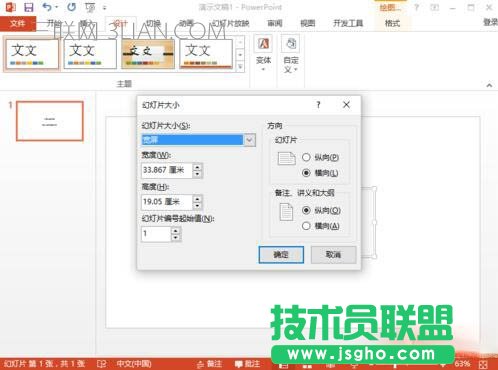The width and height of the screenshot is (498, 370).
Task: Increase width with the up spinner
Action: (x=197, y=167)
